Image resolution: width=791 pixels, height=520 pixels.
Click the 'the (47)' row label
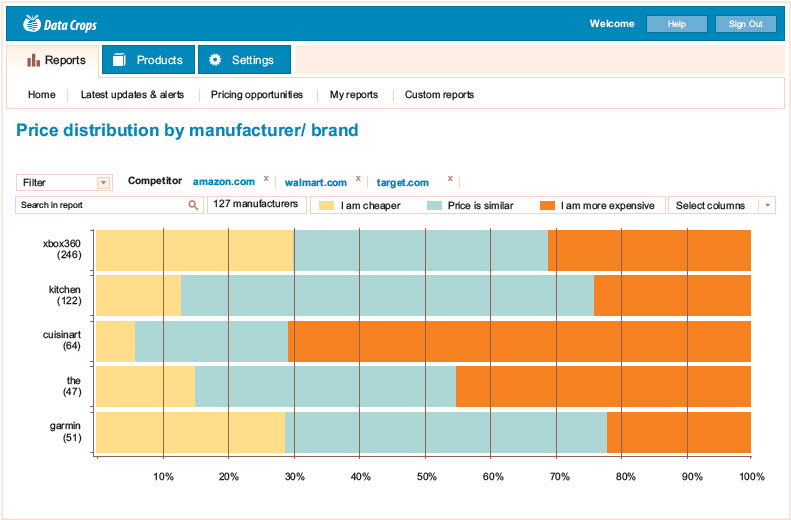(73, 386)
